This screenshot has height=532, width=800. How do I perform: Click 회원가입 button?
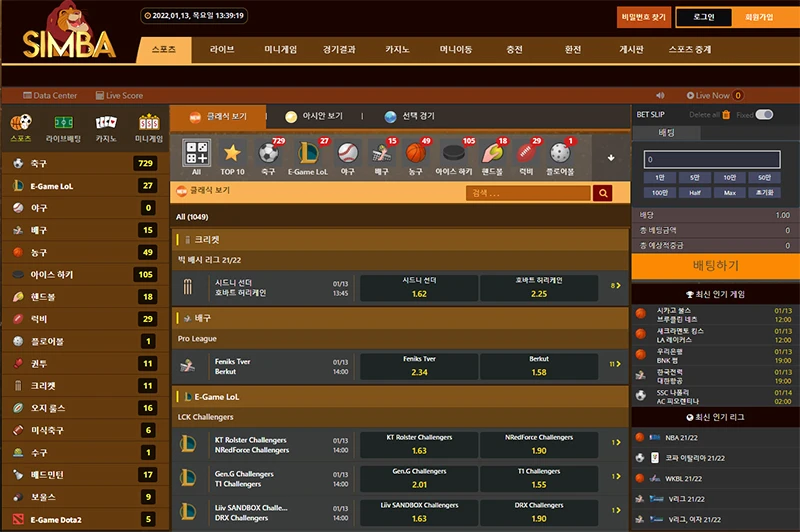coord(759,17)
